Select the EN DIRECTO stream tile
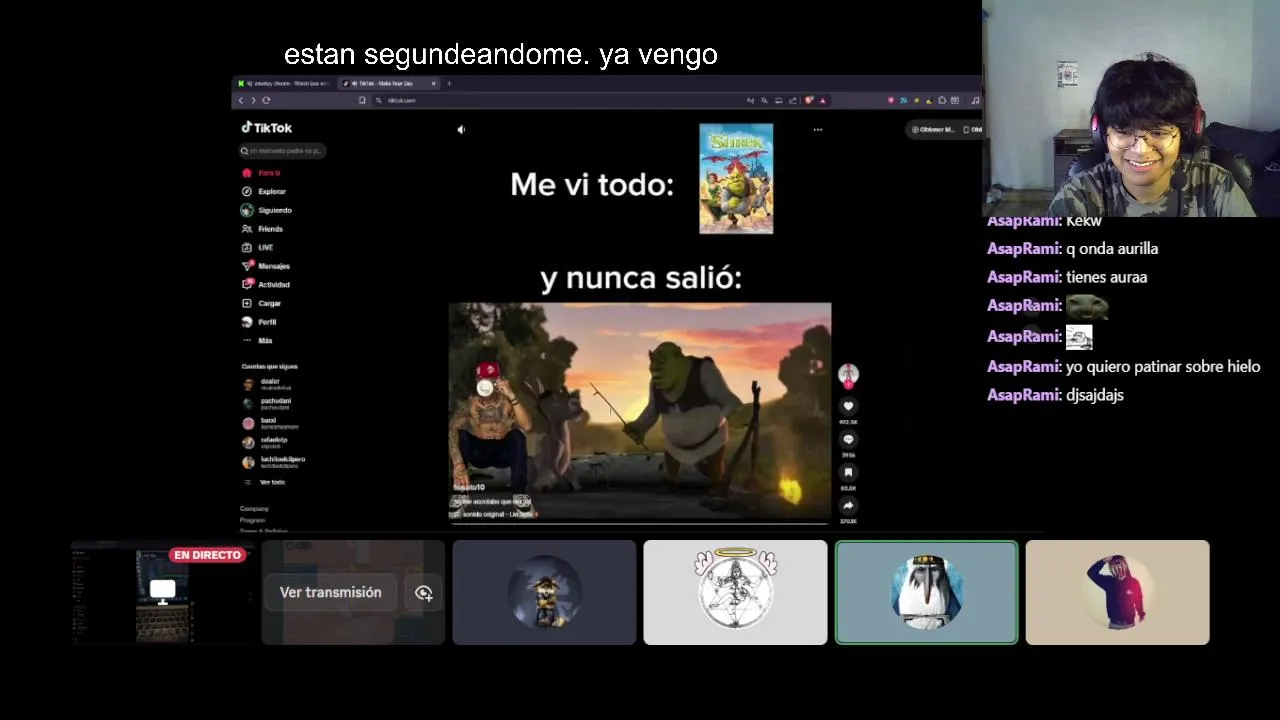Viewport: 1280px width, 720px height. (x=162, y=592)
